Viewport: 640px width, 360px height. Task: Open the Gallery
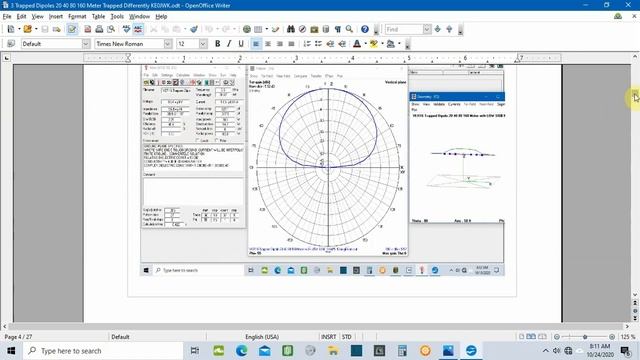[314, 29]
